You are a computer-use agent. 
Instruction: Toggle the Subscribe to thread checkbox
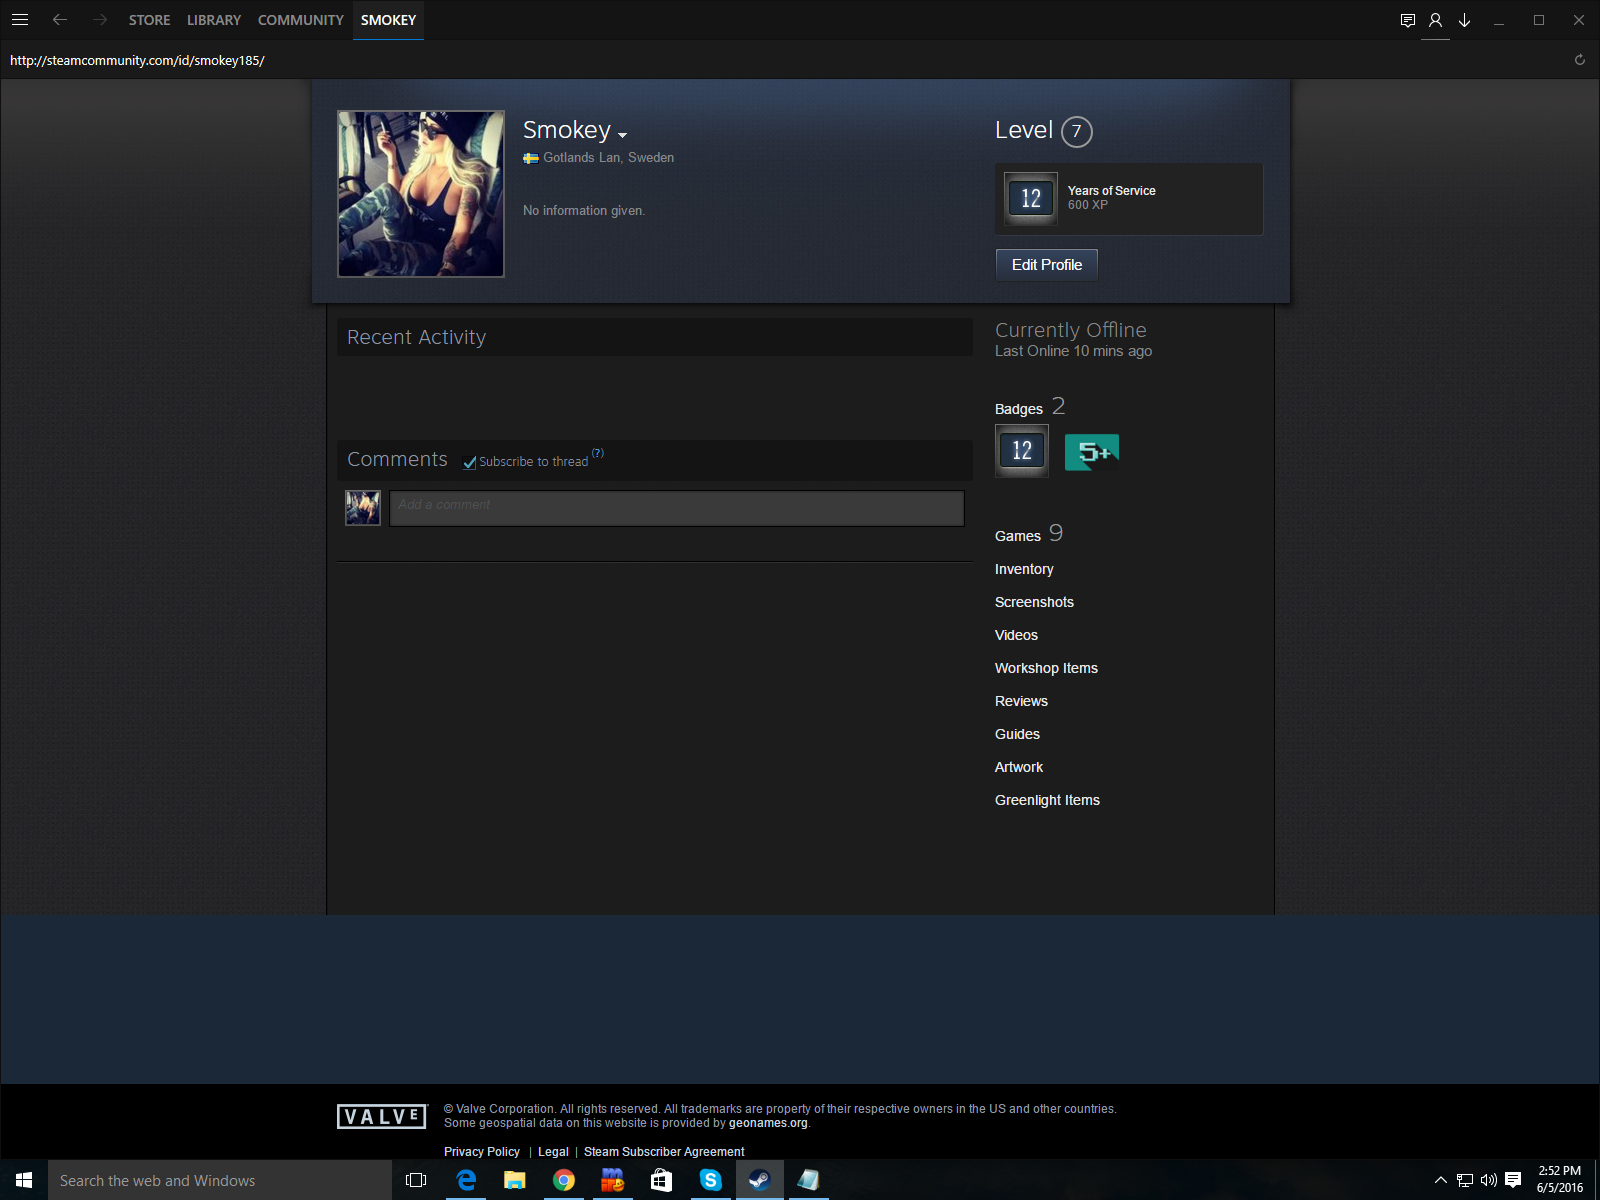click(469, 462)
